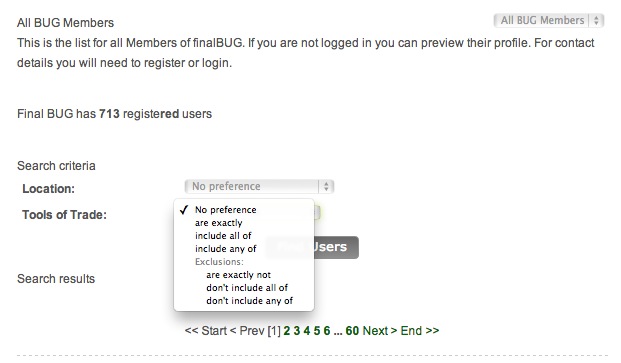This screenshot has height=363, width=621.
Task: Click the Next > pagination link
Action: click(380, 331)
